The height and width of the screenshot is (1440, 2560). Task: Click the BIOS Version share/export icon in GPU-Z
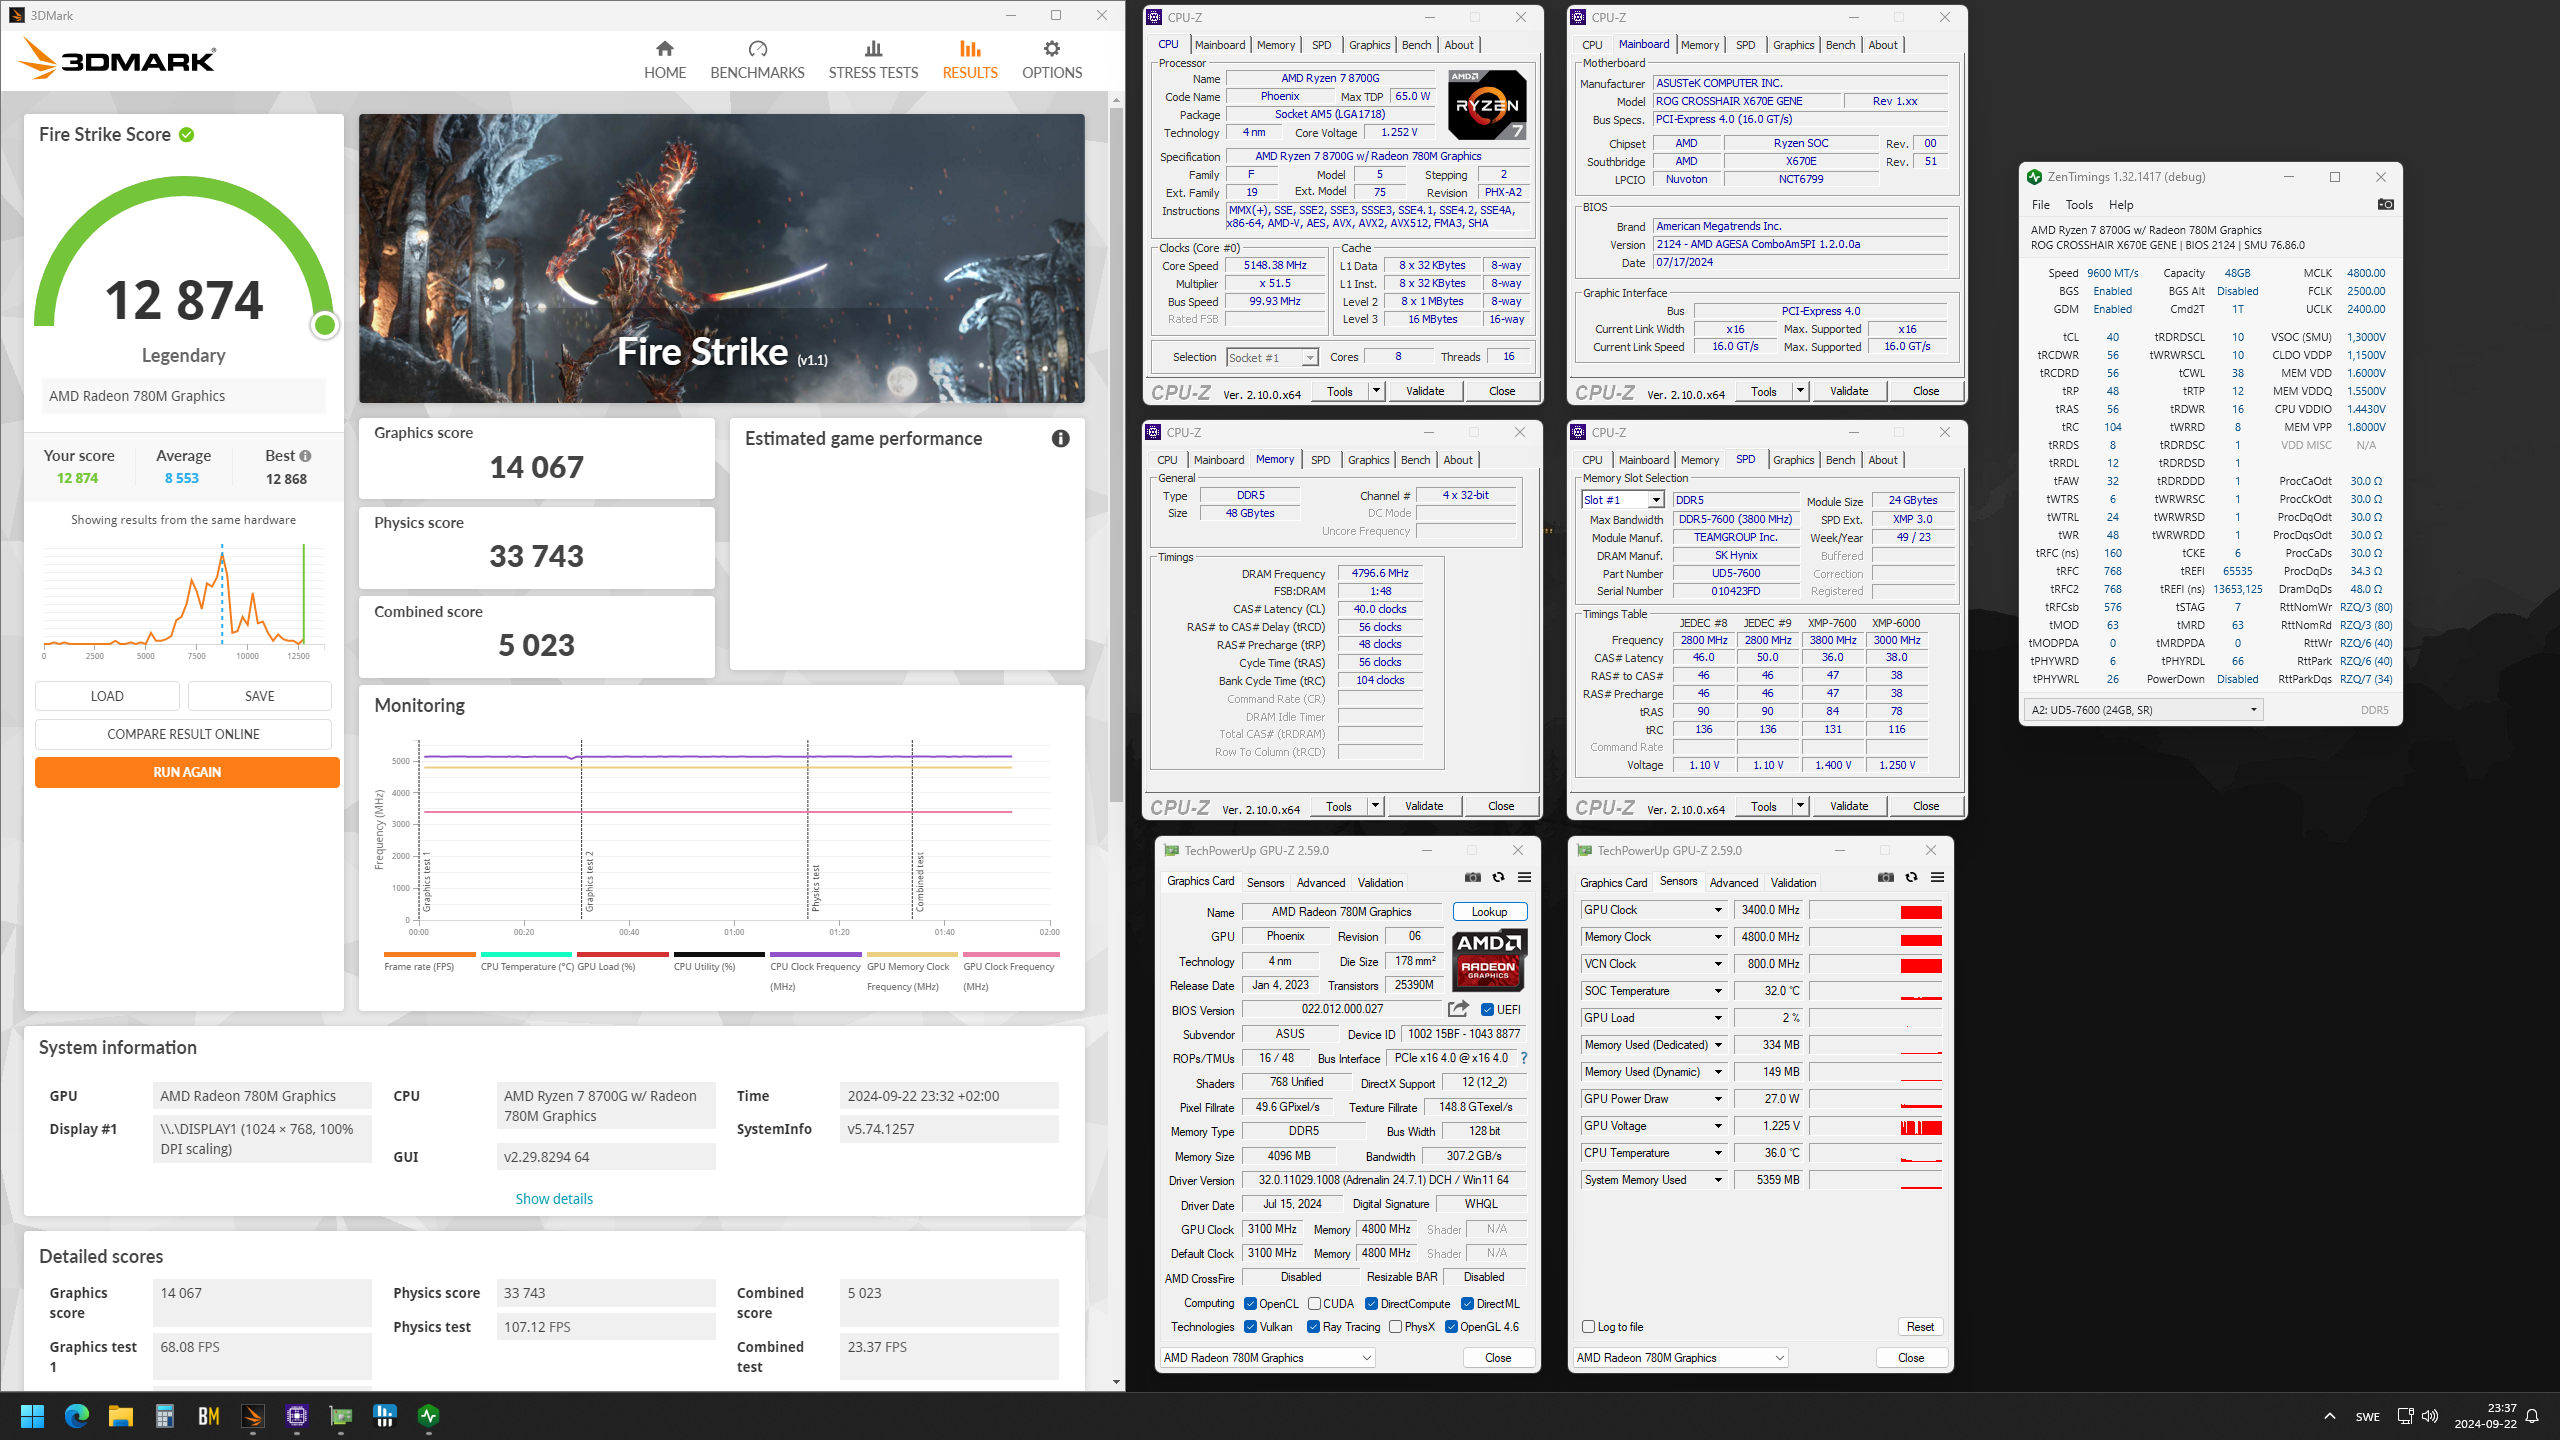click(x=1458, y=1009)
